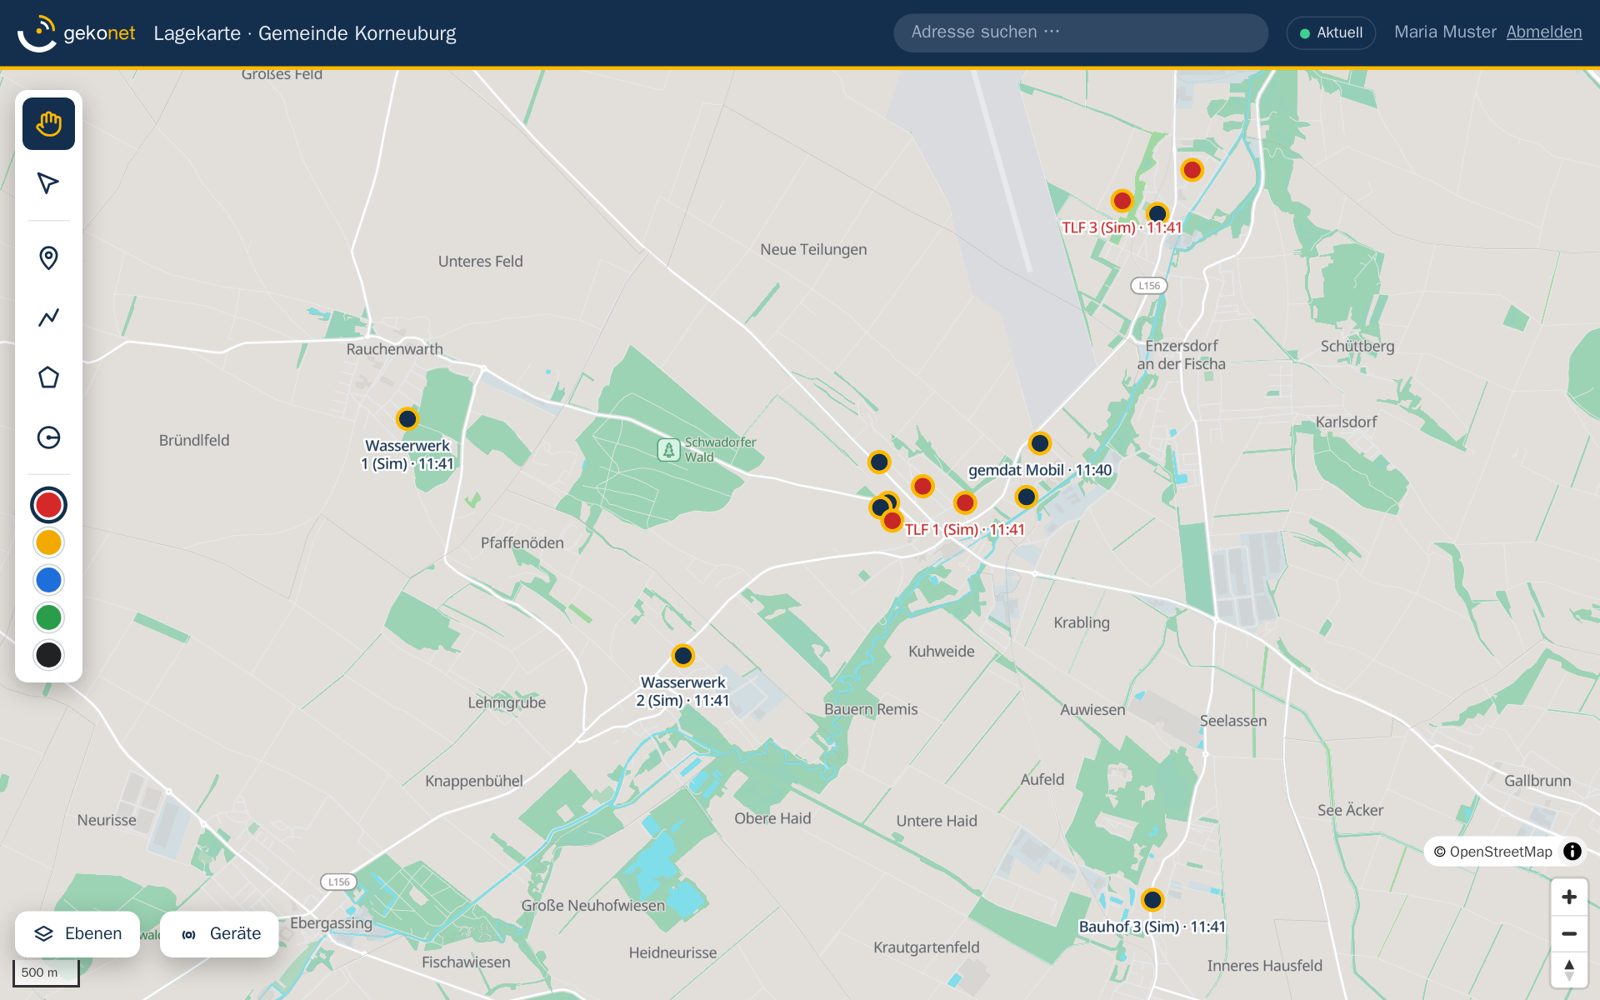
Task: Toggle the Aktuell live status pill
Action: [x=1331, y=33]
